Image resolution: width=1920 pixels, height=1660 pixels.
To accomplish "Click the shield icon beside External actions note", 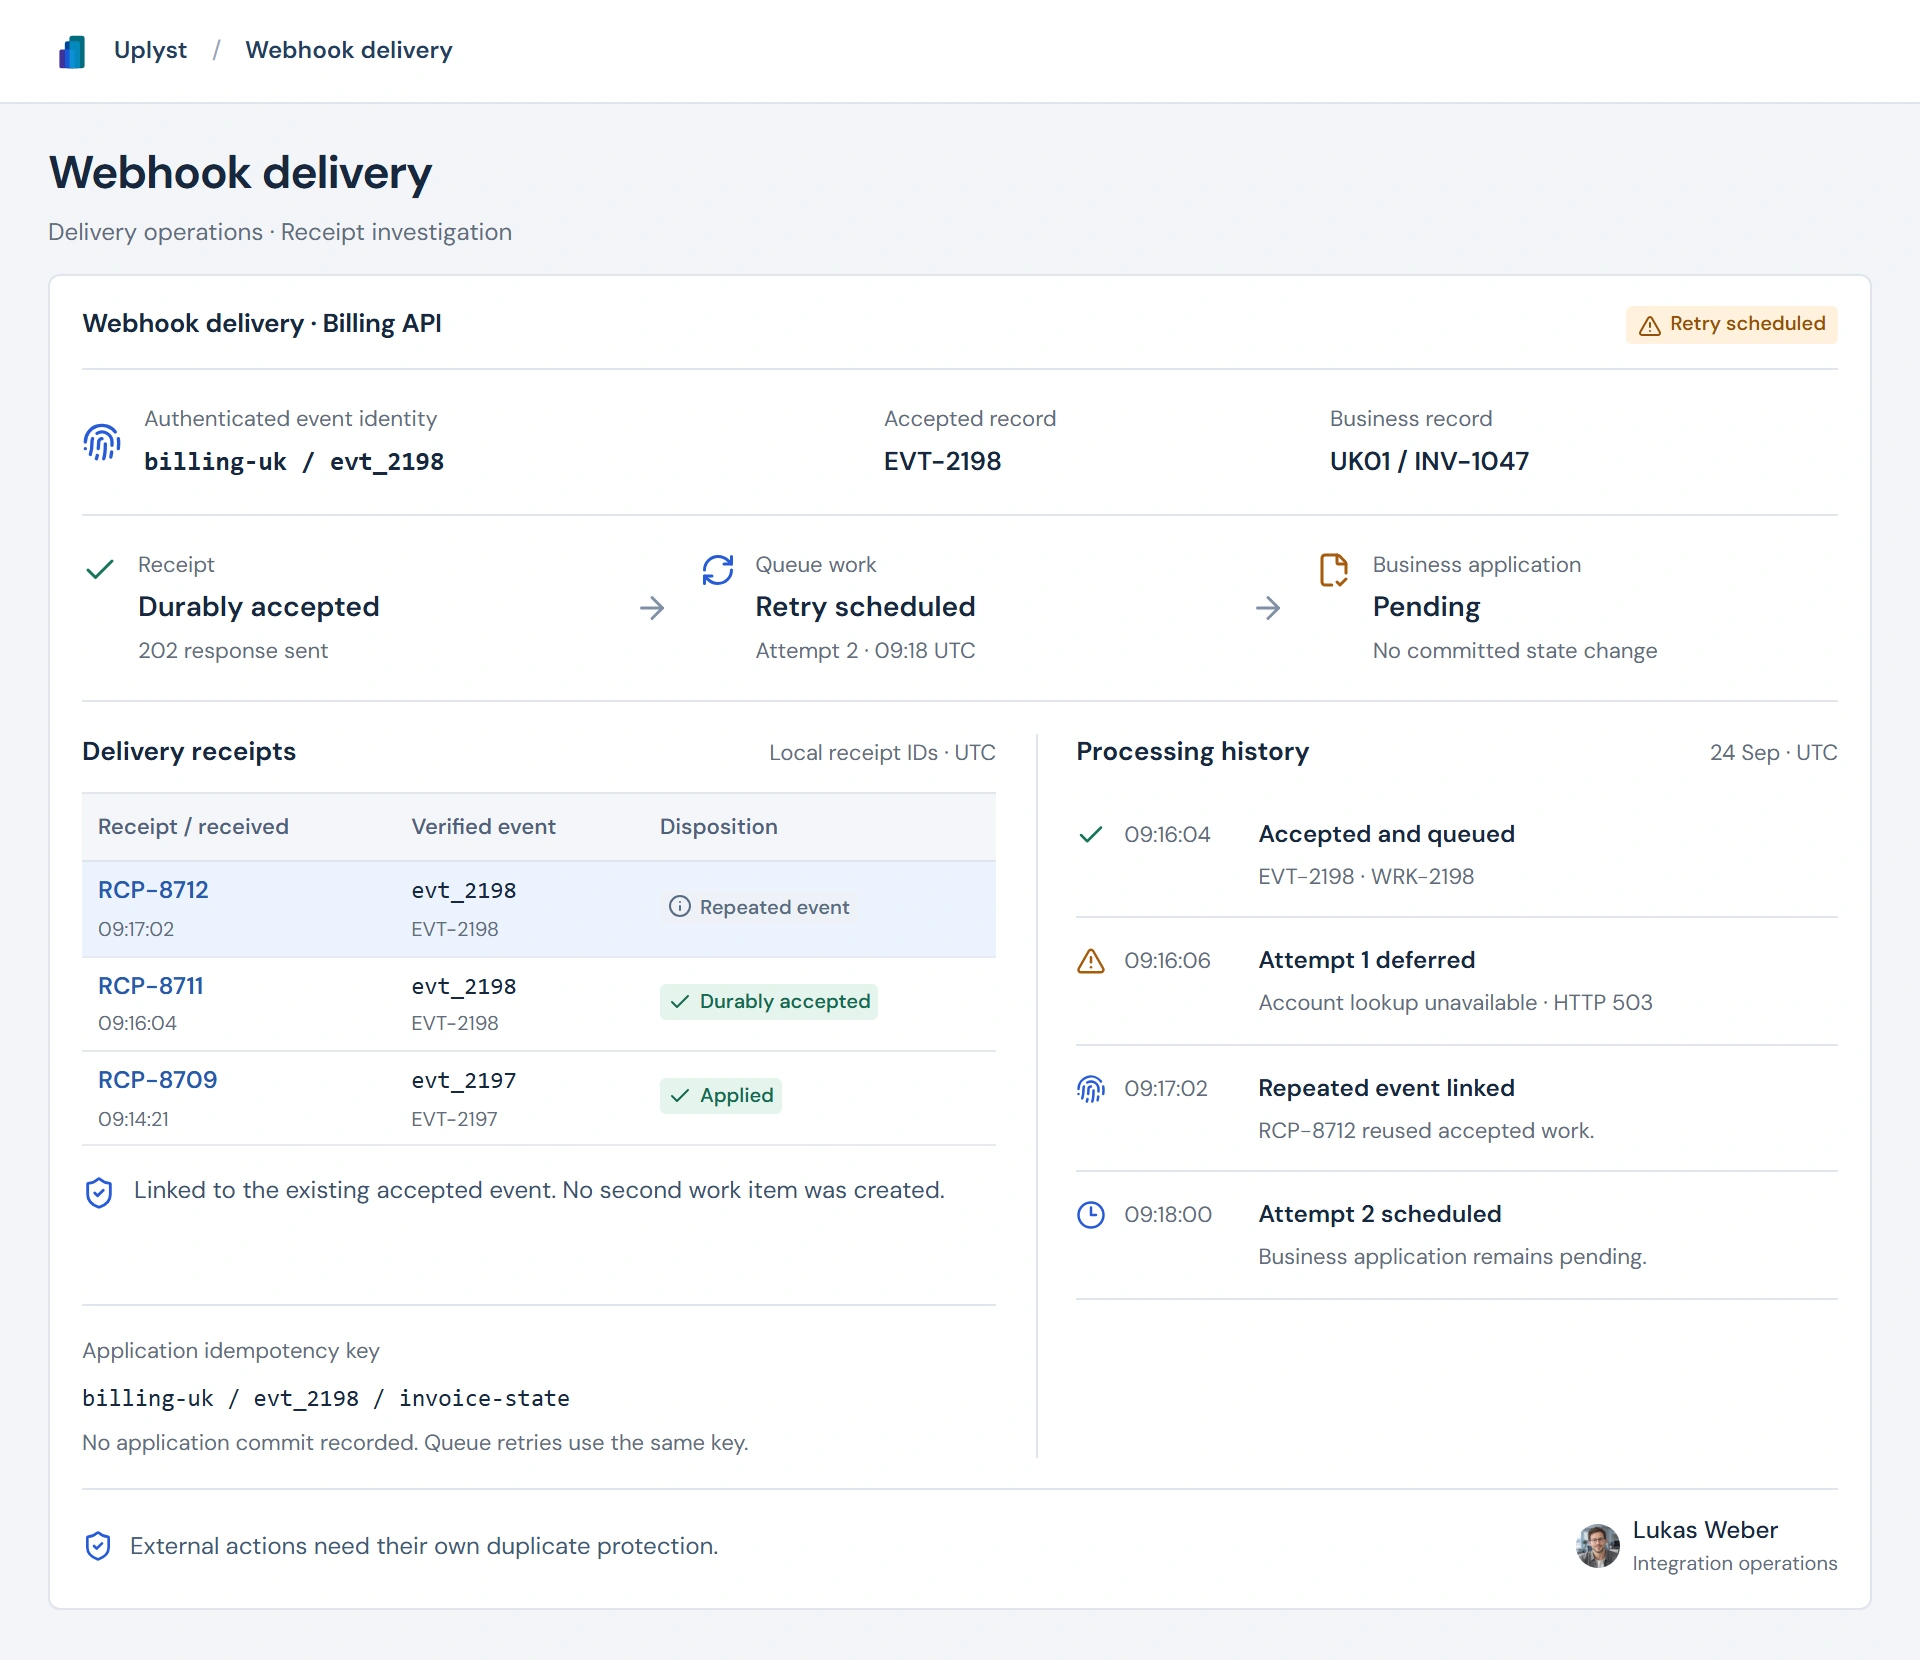I will (x=98, y=1546).
